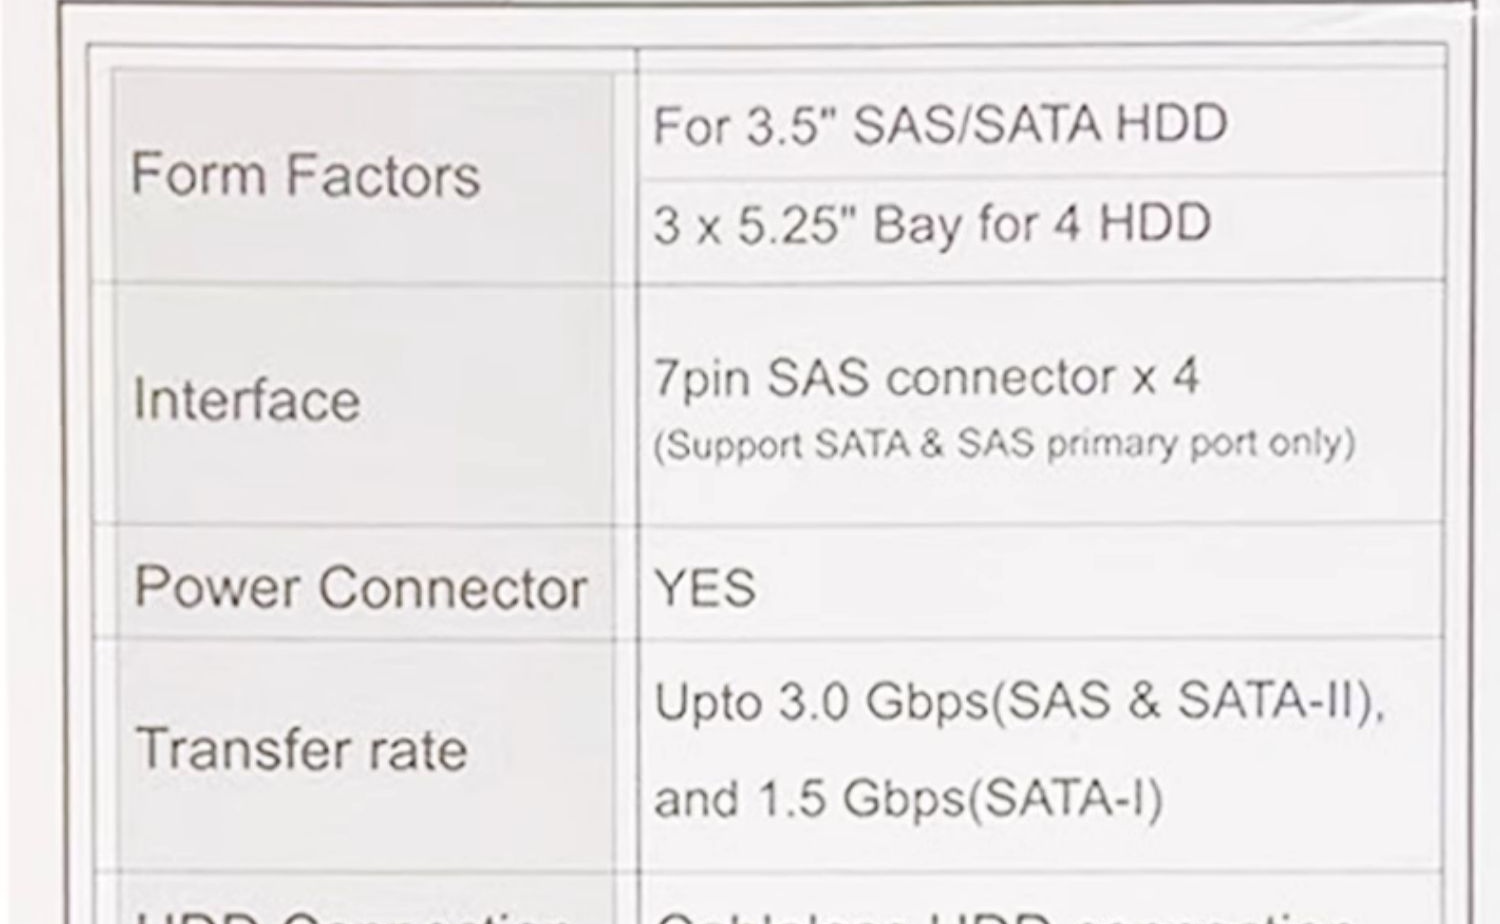The image size is (1500, 924).
Task: Select the Form Factors row label
Action: point(306,175)
